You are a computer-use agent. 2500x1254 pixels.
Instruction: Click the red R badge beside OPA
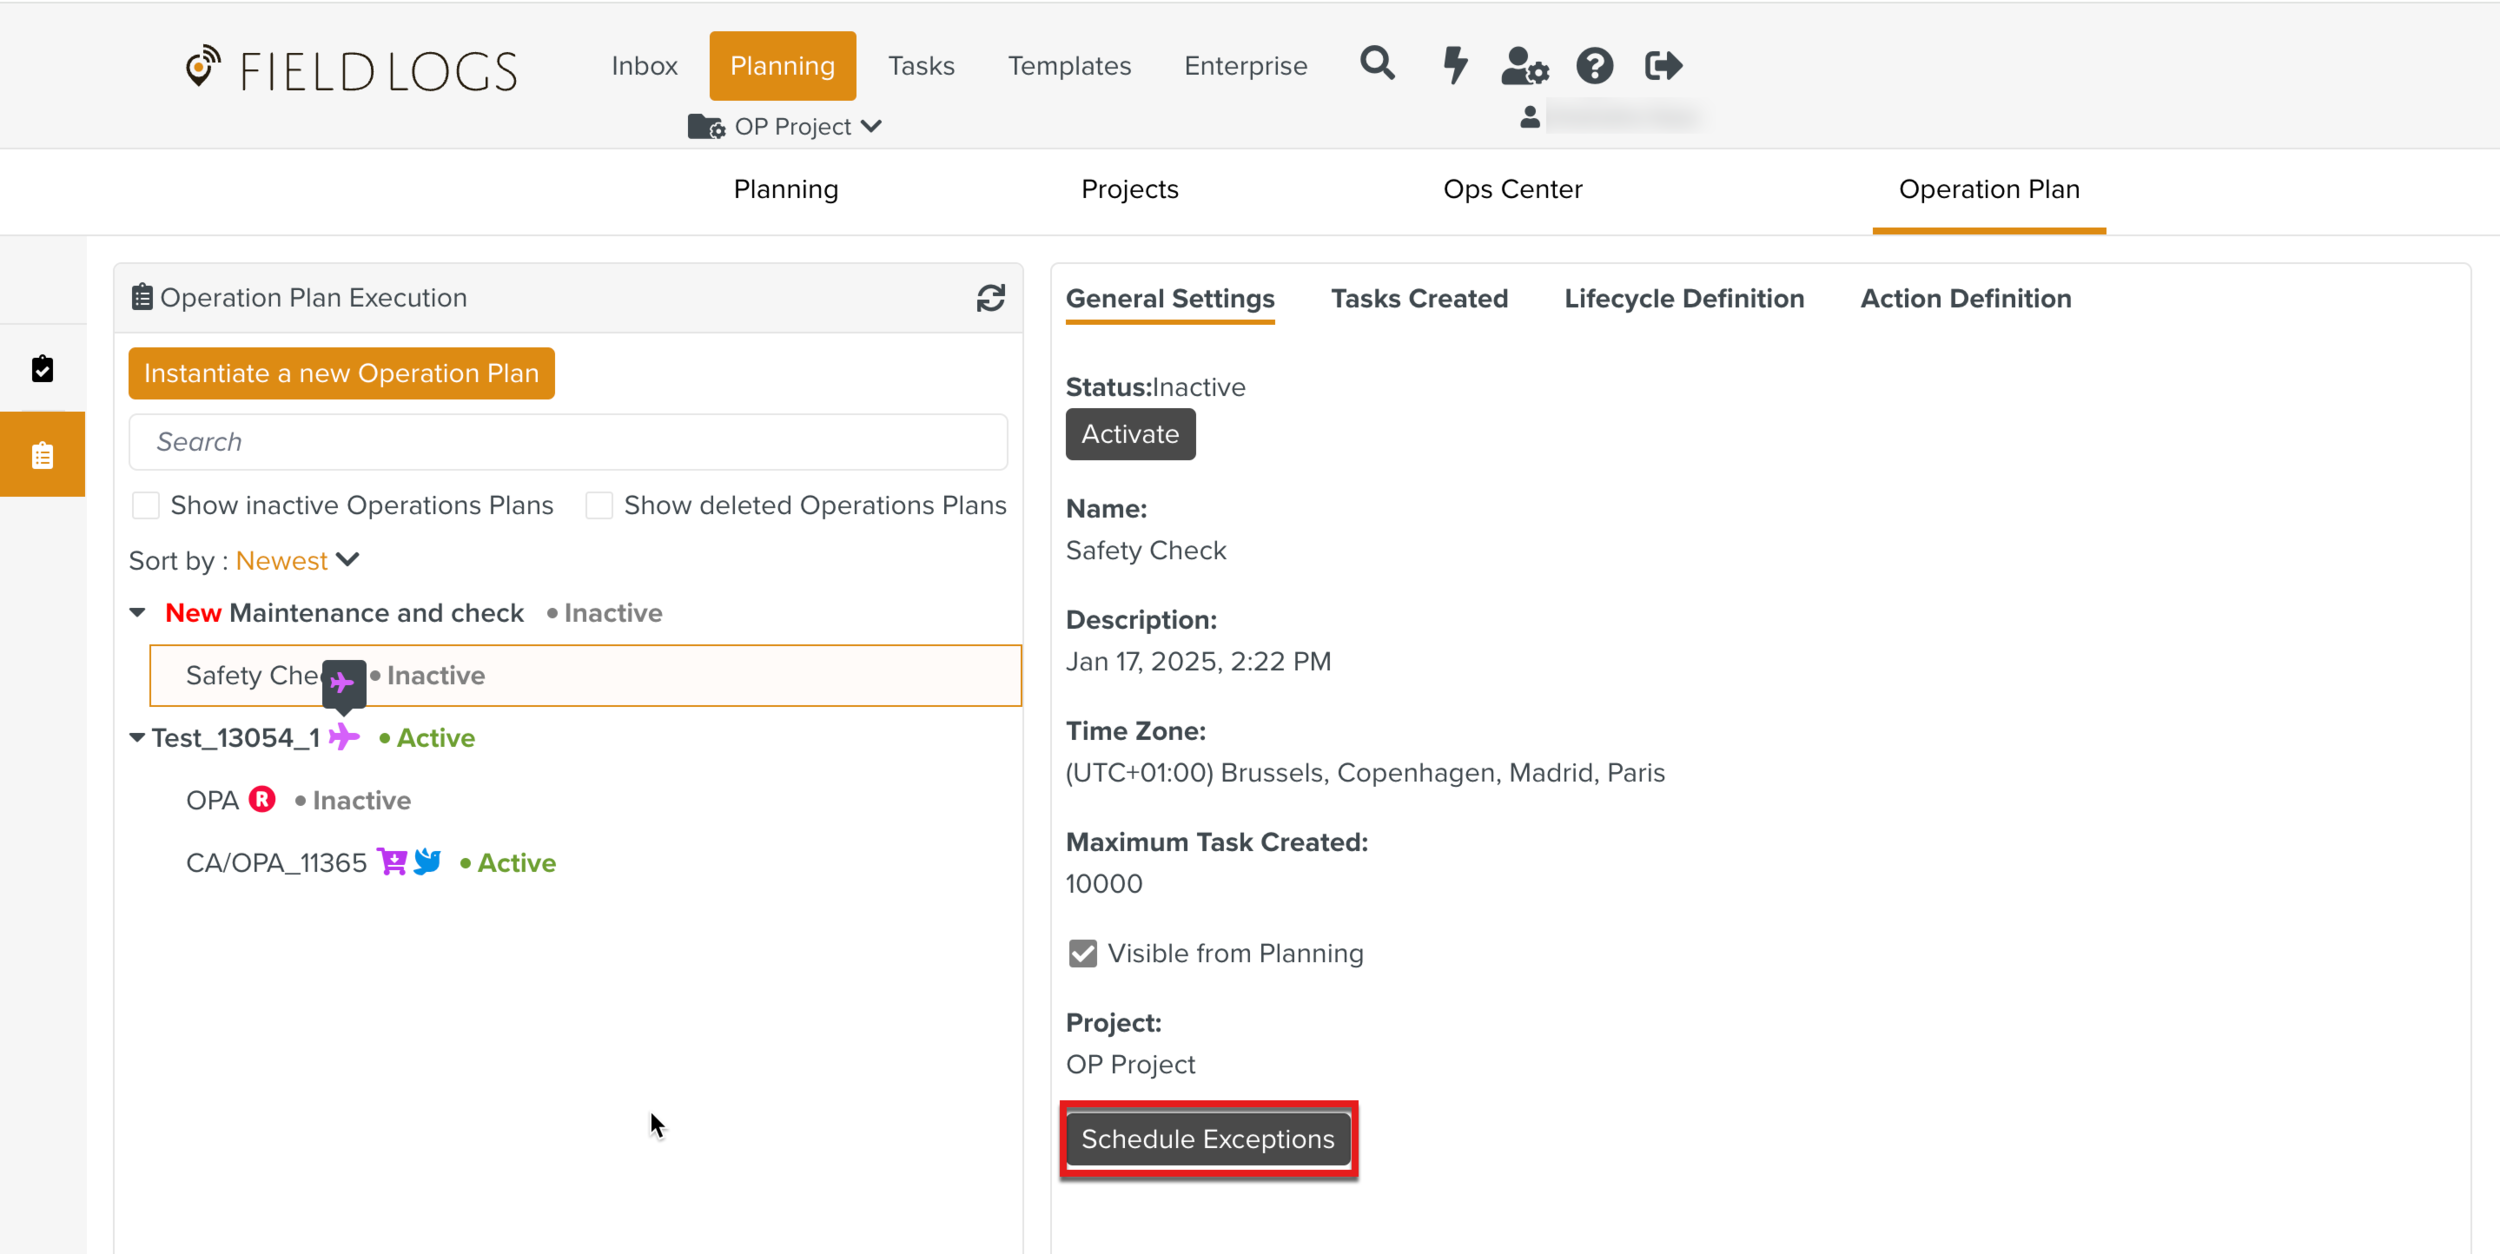click(x=262, y=800)
